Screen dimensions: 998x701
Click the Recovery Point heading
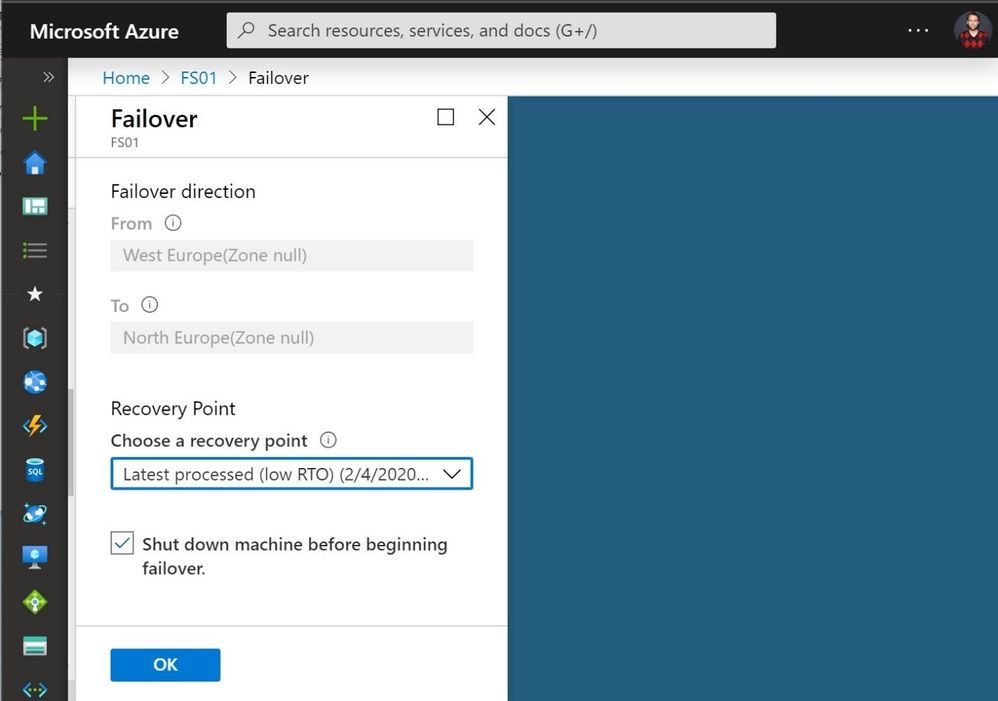pyautogui.click(x=173, y=408)
